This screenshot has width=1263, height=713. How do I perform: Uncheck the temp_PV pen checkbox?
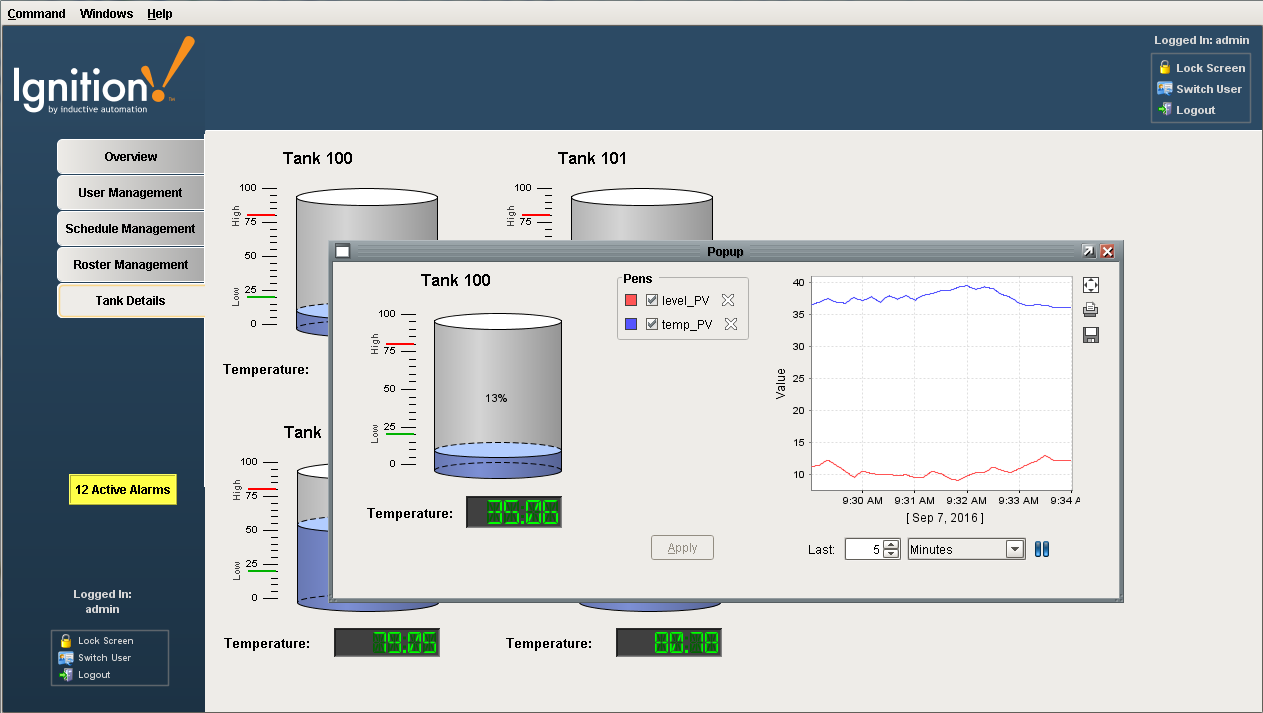tap(652, 324)
